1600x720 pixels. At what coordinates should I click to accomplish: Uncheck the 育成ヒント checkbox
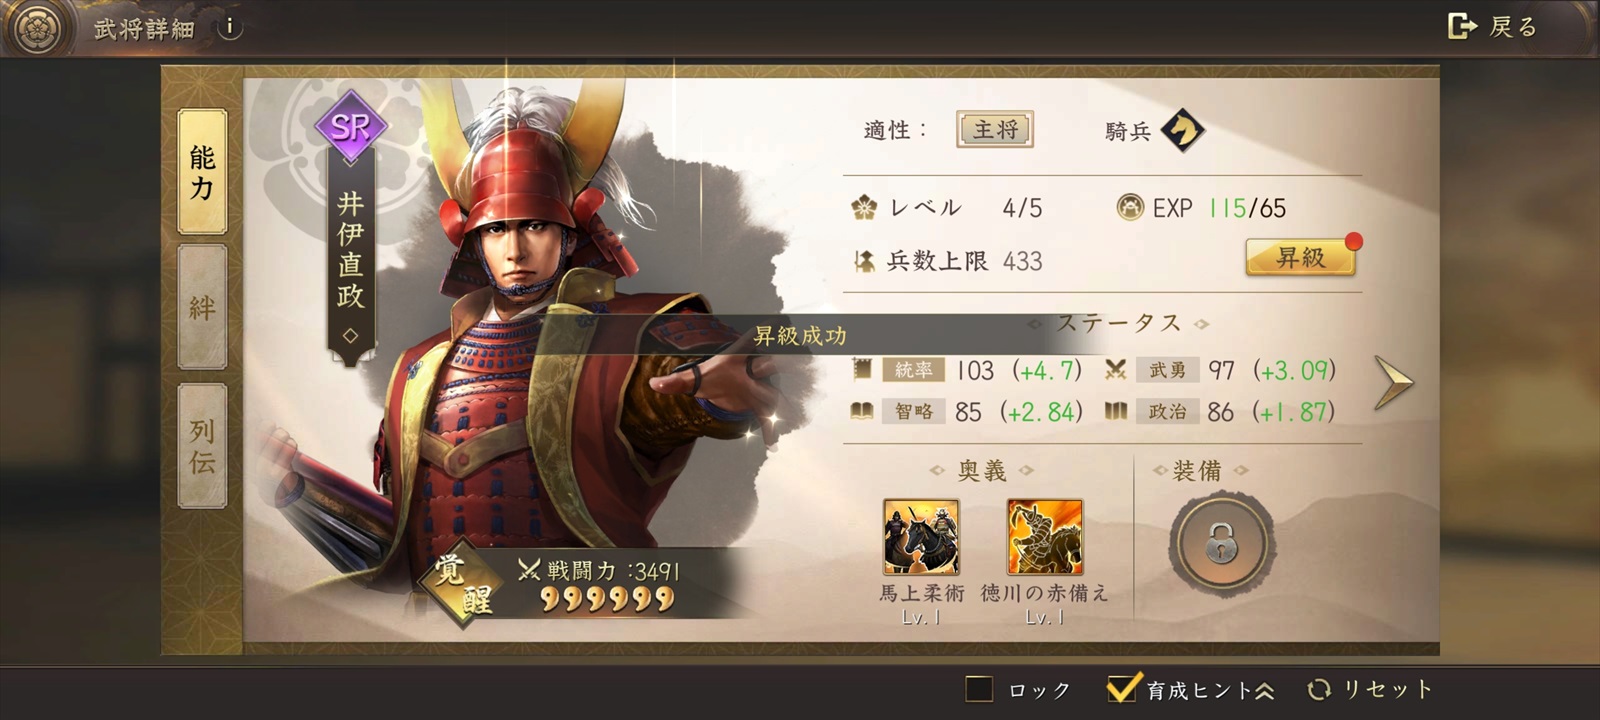(1123, 688)
